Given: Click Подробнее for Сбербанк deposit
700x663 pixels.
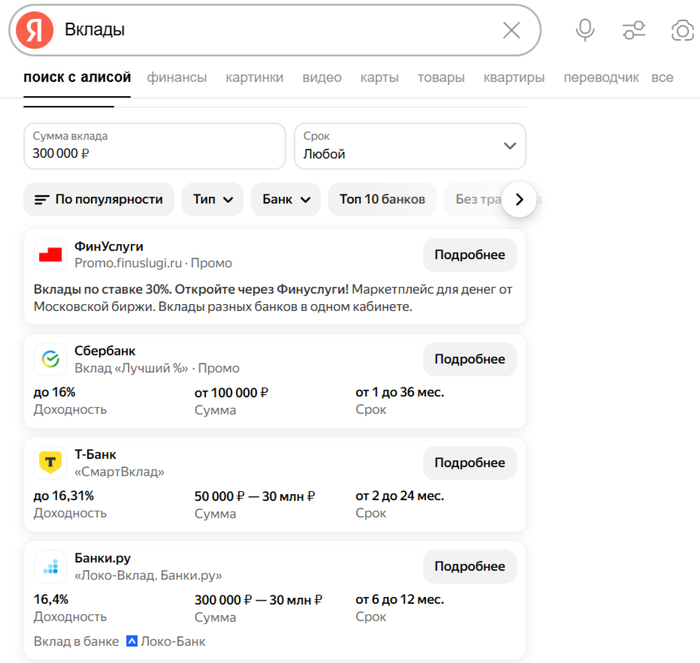Looking at the screenshot, I should [469, 359].
